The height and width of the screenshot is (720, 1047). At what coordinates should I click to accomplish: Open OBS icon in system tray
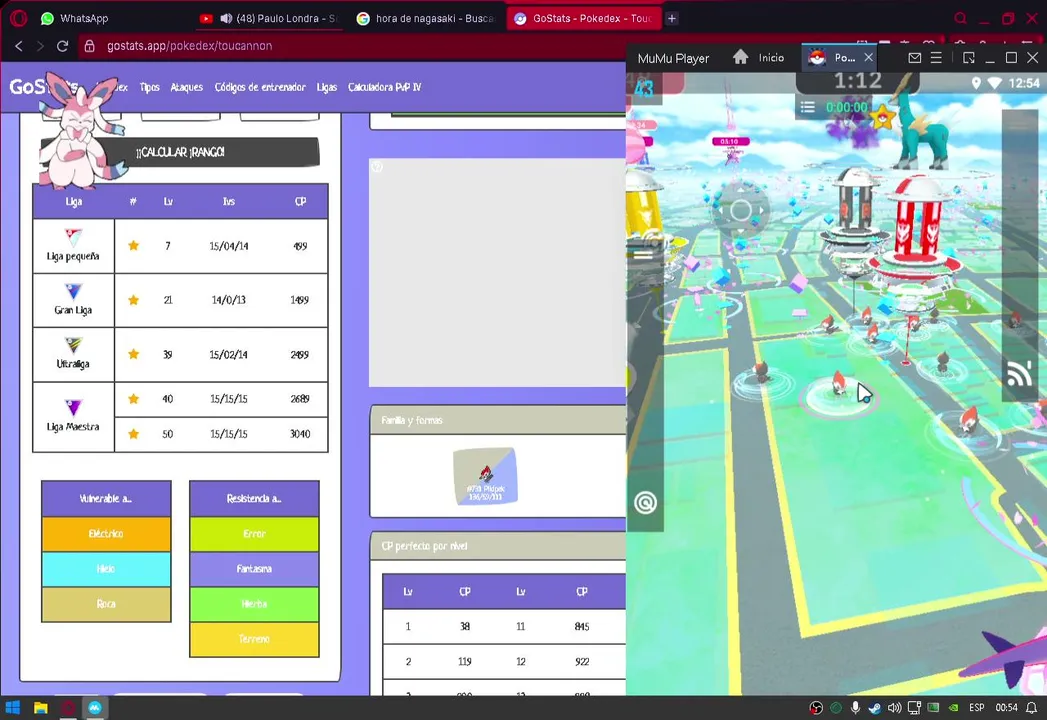pyautogui.click(x=816, y=708)
